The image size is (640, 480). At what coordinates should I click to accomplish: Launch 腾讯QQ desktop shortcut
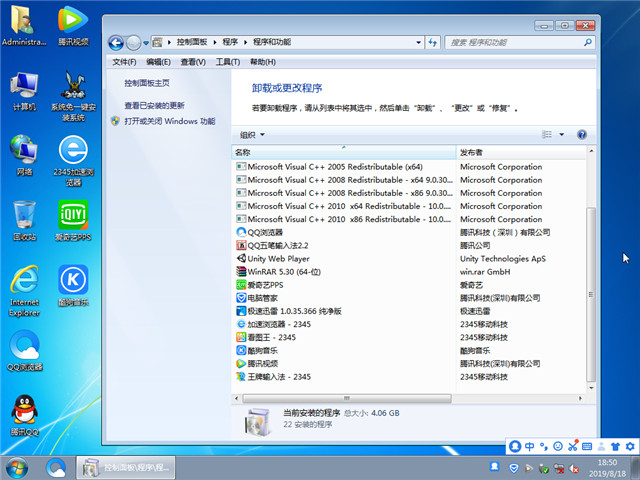click(24, 416)
